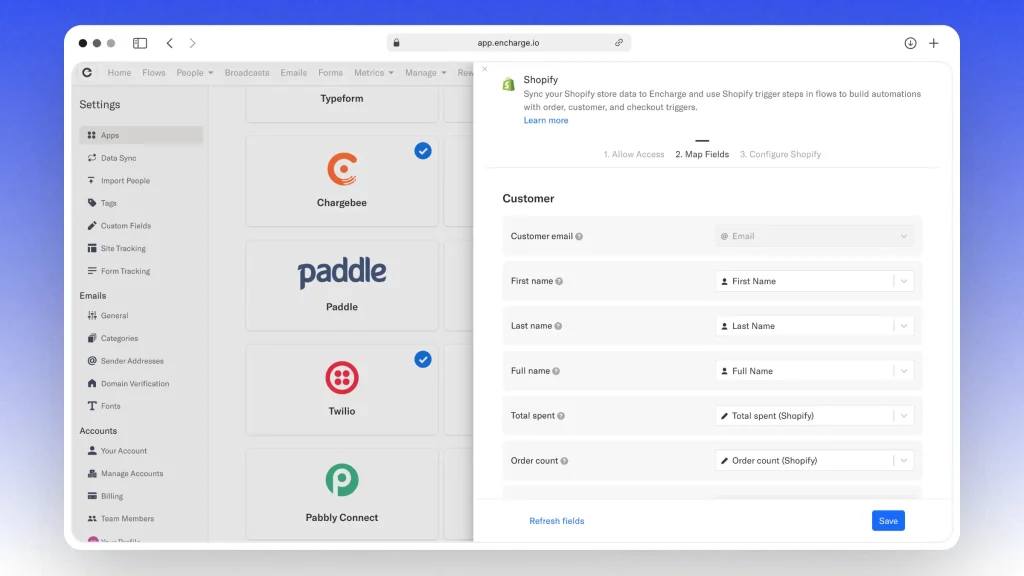The height and width of the screenshot is (576, 1024).
Task: Click the Save button
Action: click(x=888, y=520)
